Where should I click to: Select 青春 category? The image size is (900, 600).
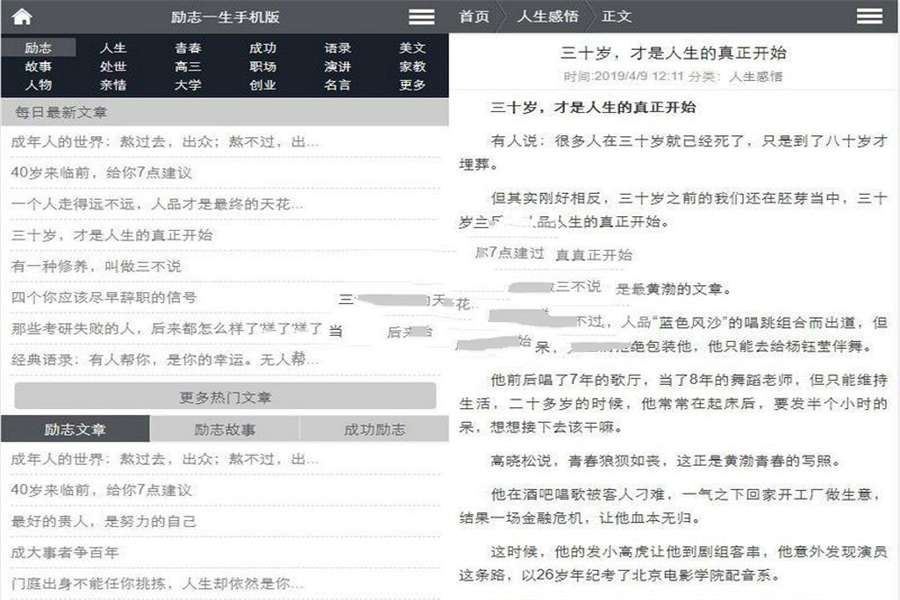point(188,48)
